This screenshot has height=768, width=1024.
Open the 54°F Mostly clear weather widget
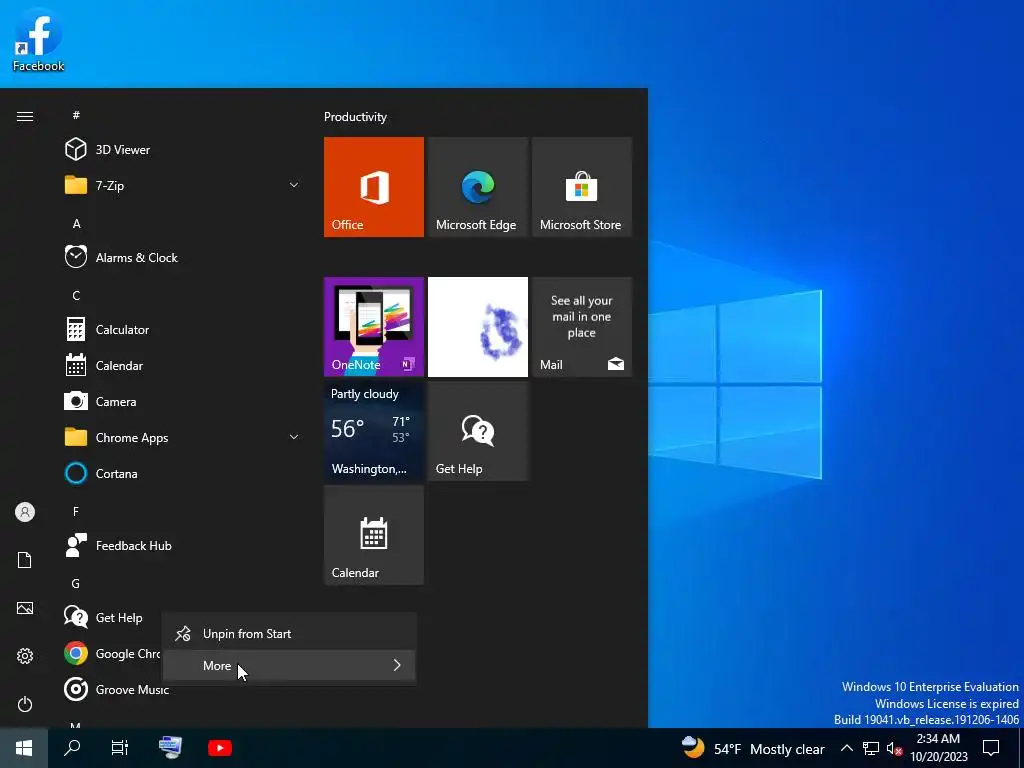753,748
